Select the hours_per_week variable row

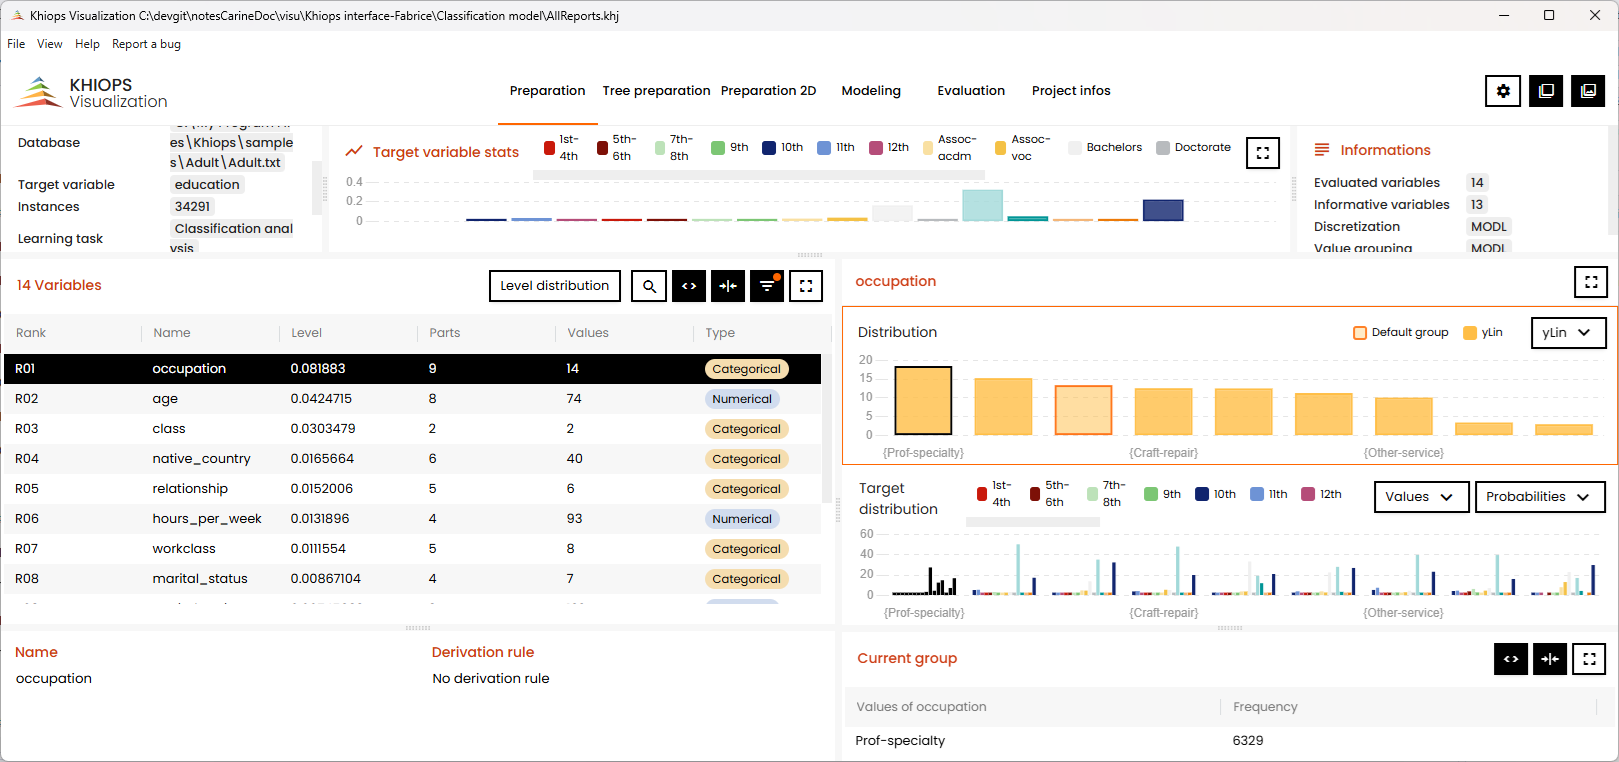[x=412, y=519]
